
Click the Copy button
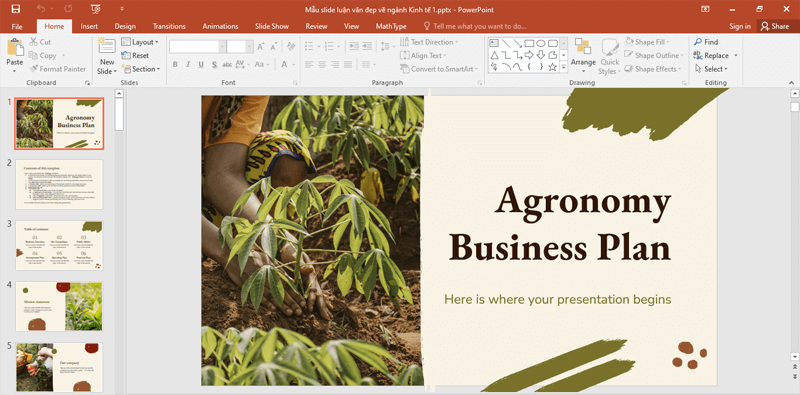pos(42,55)
